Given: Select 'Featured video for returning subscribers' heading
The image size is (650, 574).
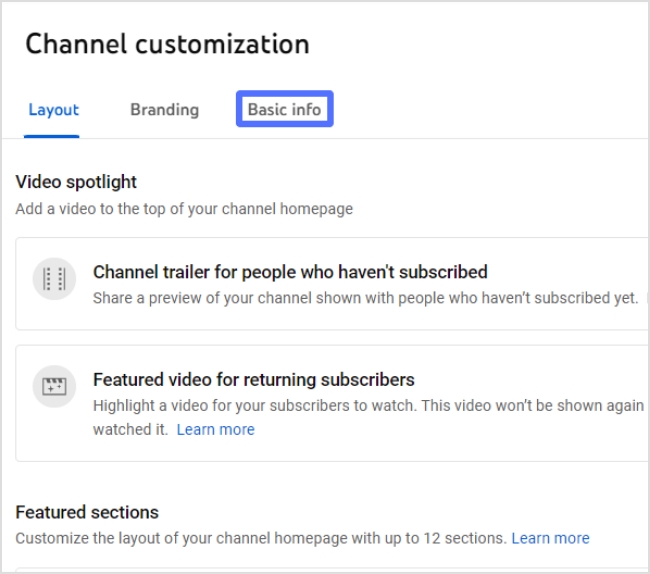Looking at the screenshot, I should tap(254, 380).
